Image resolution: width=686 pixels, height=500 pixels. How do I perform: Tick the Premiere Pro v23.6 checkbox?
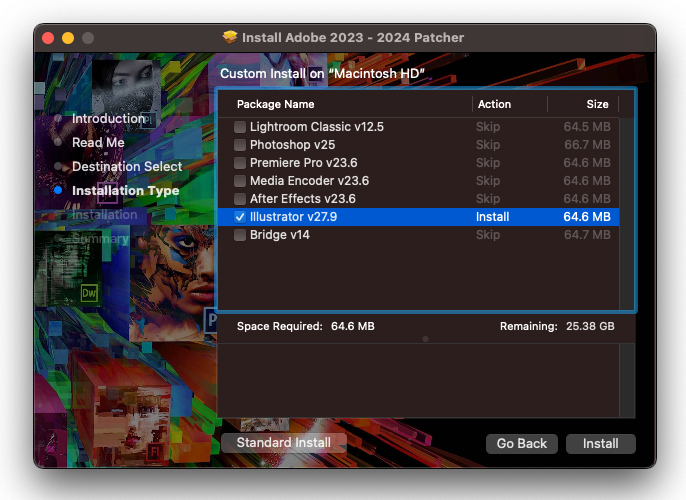240,163
